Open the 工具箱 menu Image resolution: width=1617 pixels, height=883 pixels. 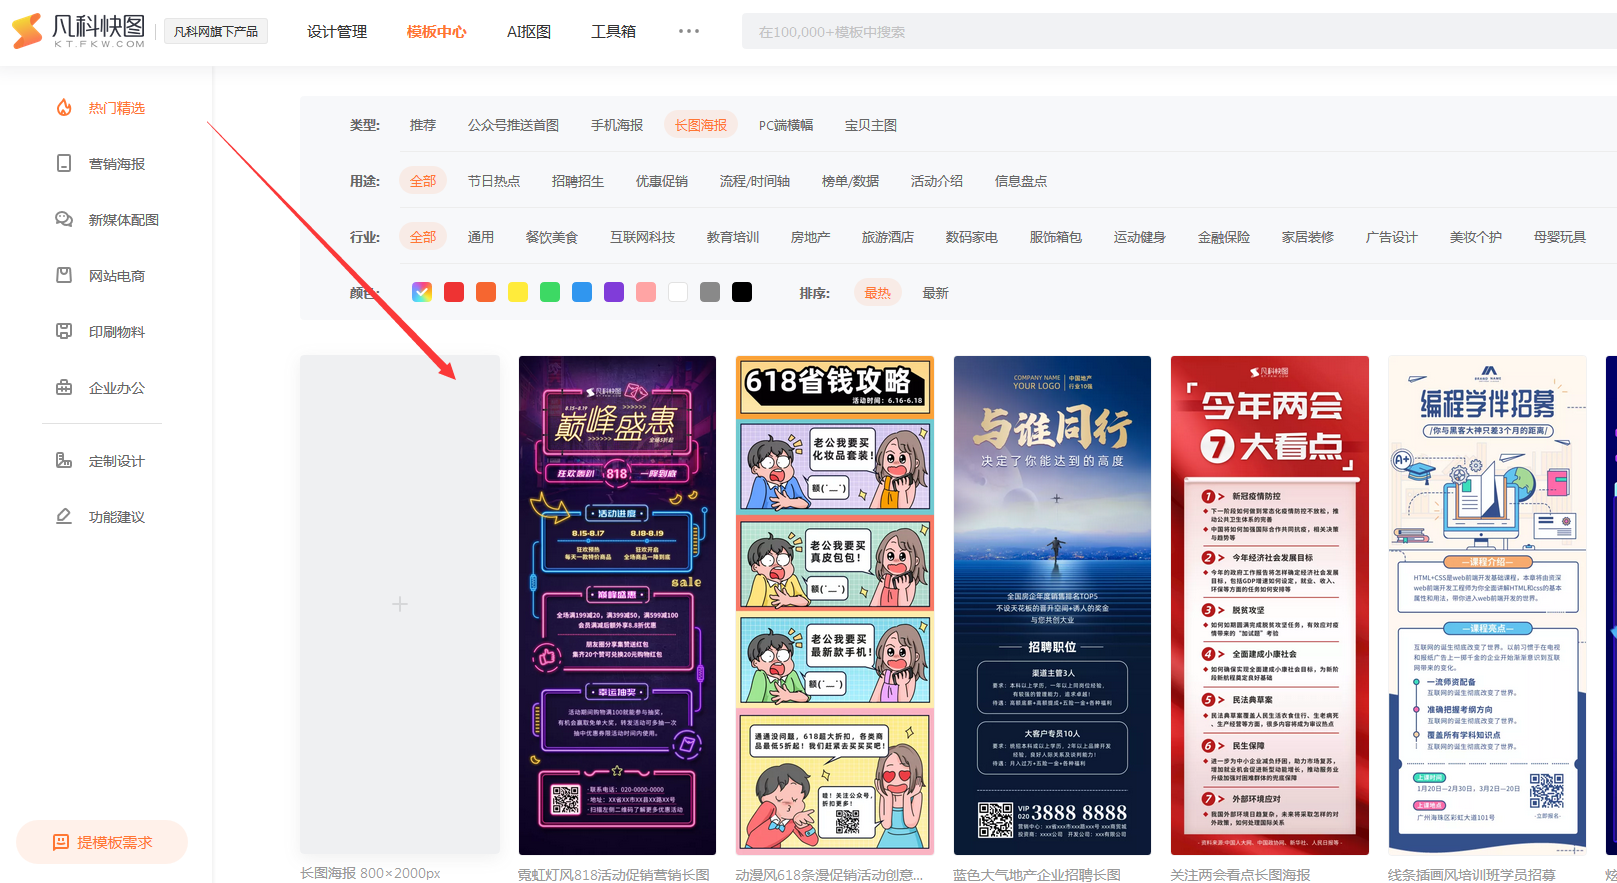[613, 32]
